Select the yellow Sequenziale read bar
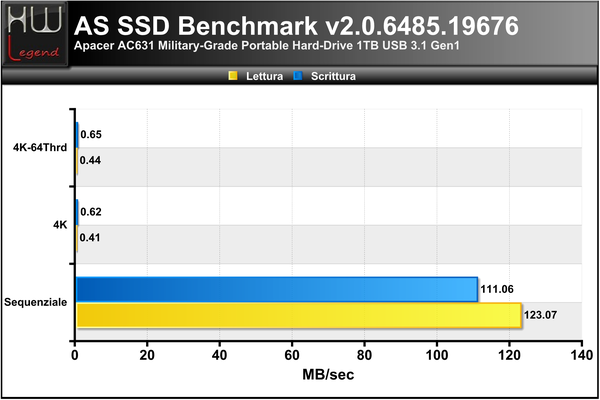 click(299, 315)
